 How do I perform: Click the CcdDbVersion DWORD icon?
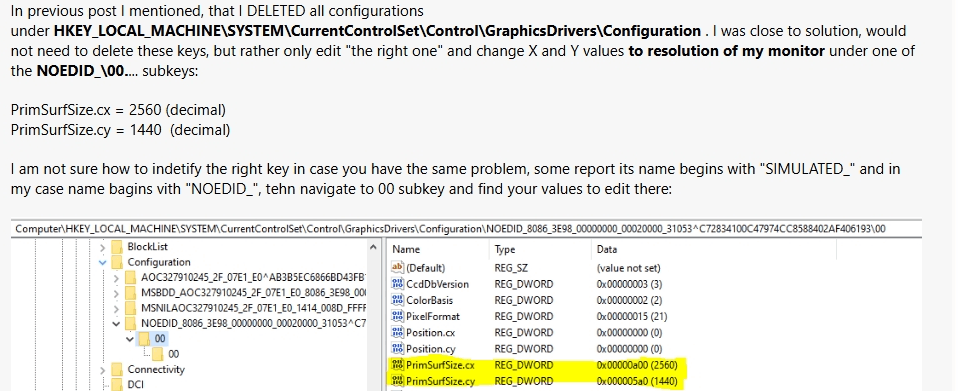(x=397, y=284)
